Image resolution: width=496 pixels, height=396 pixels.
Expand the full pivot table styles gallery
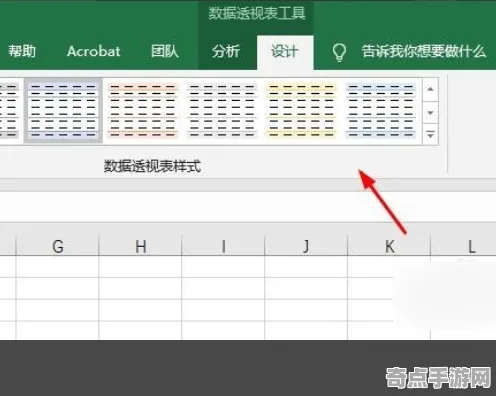[430, 134]
